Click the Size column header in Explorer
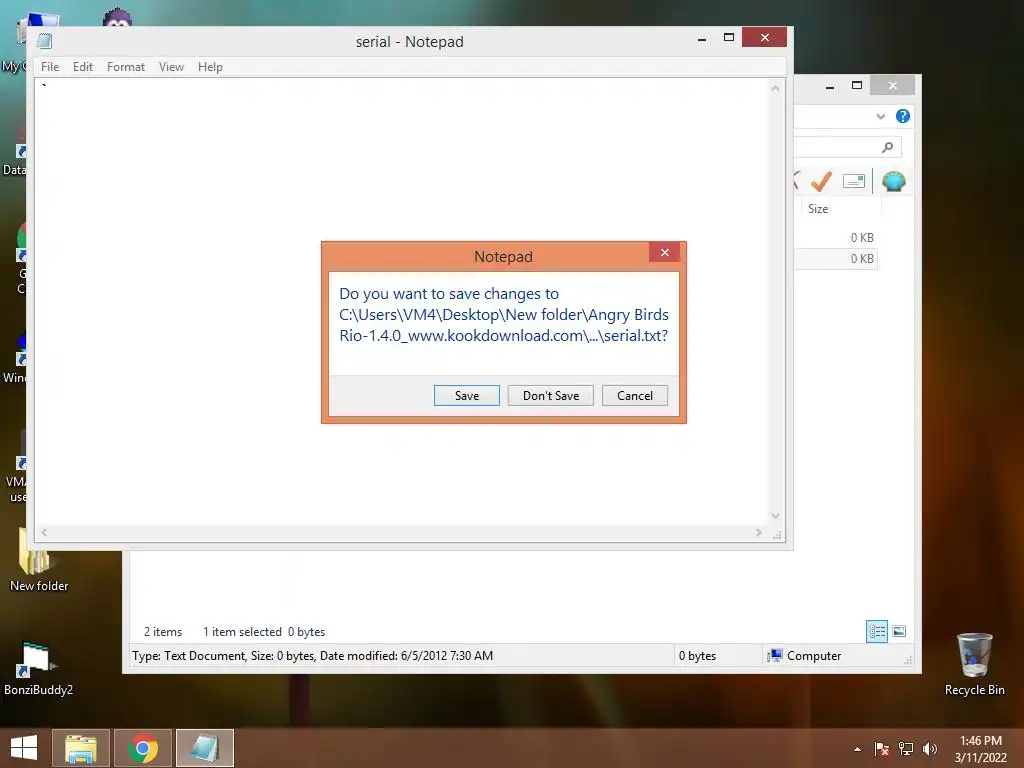 840,209
